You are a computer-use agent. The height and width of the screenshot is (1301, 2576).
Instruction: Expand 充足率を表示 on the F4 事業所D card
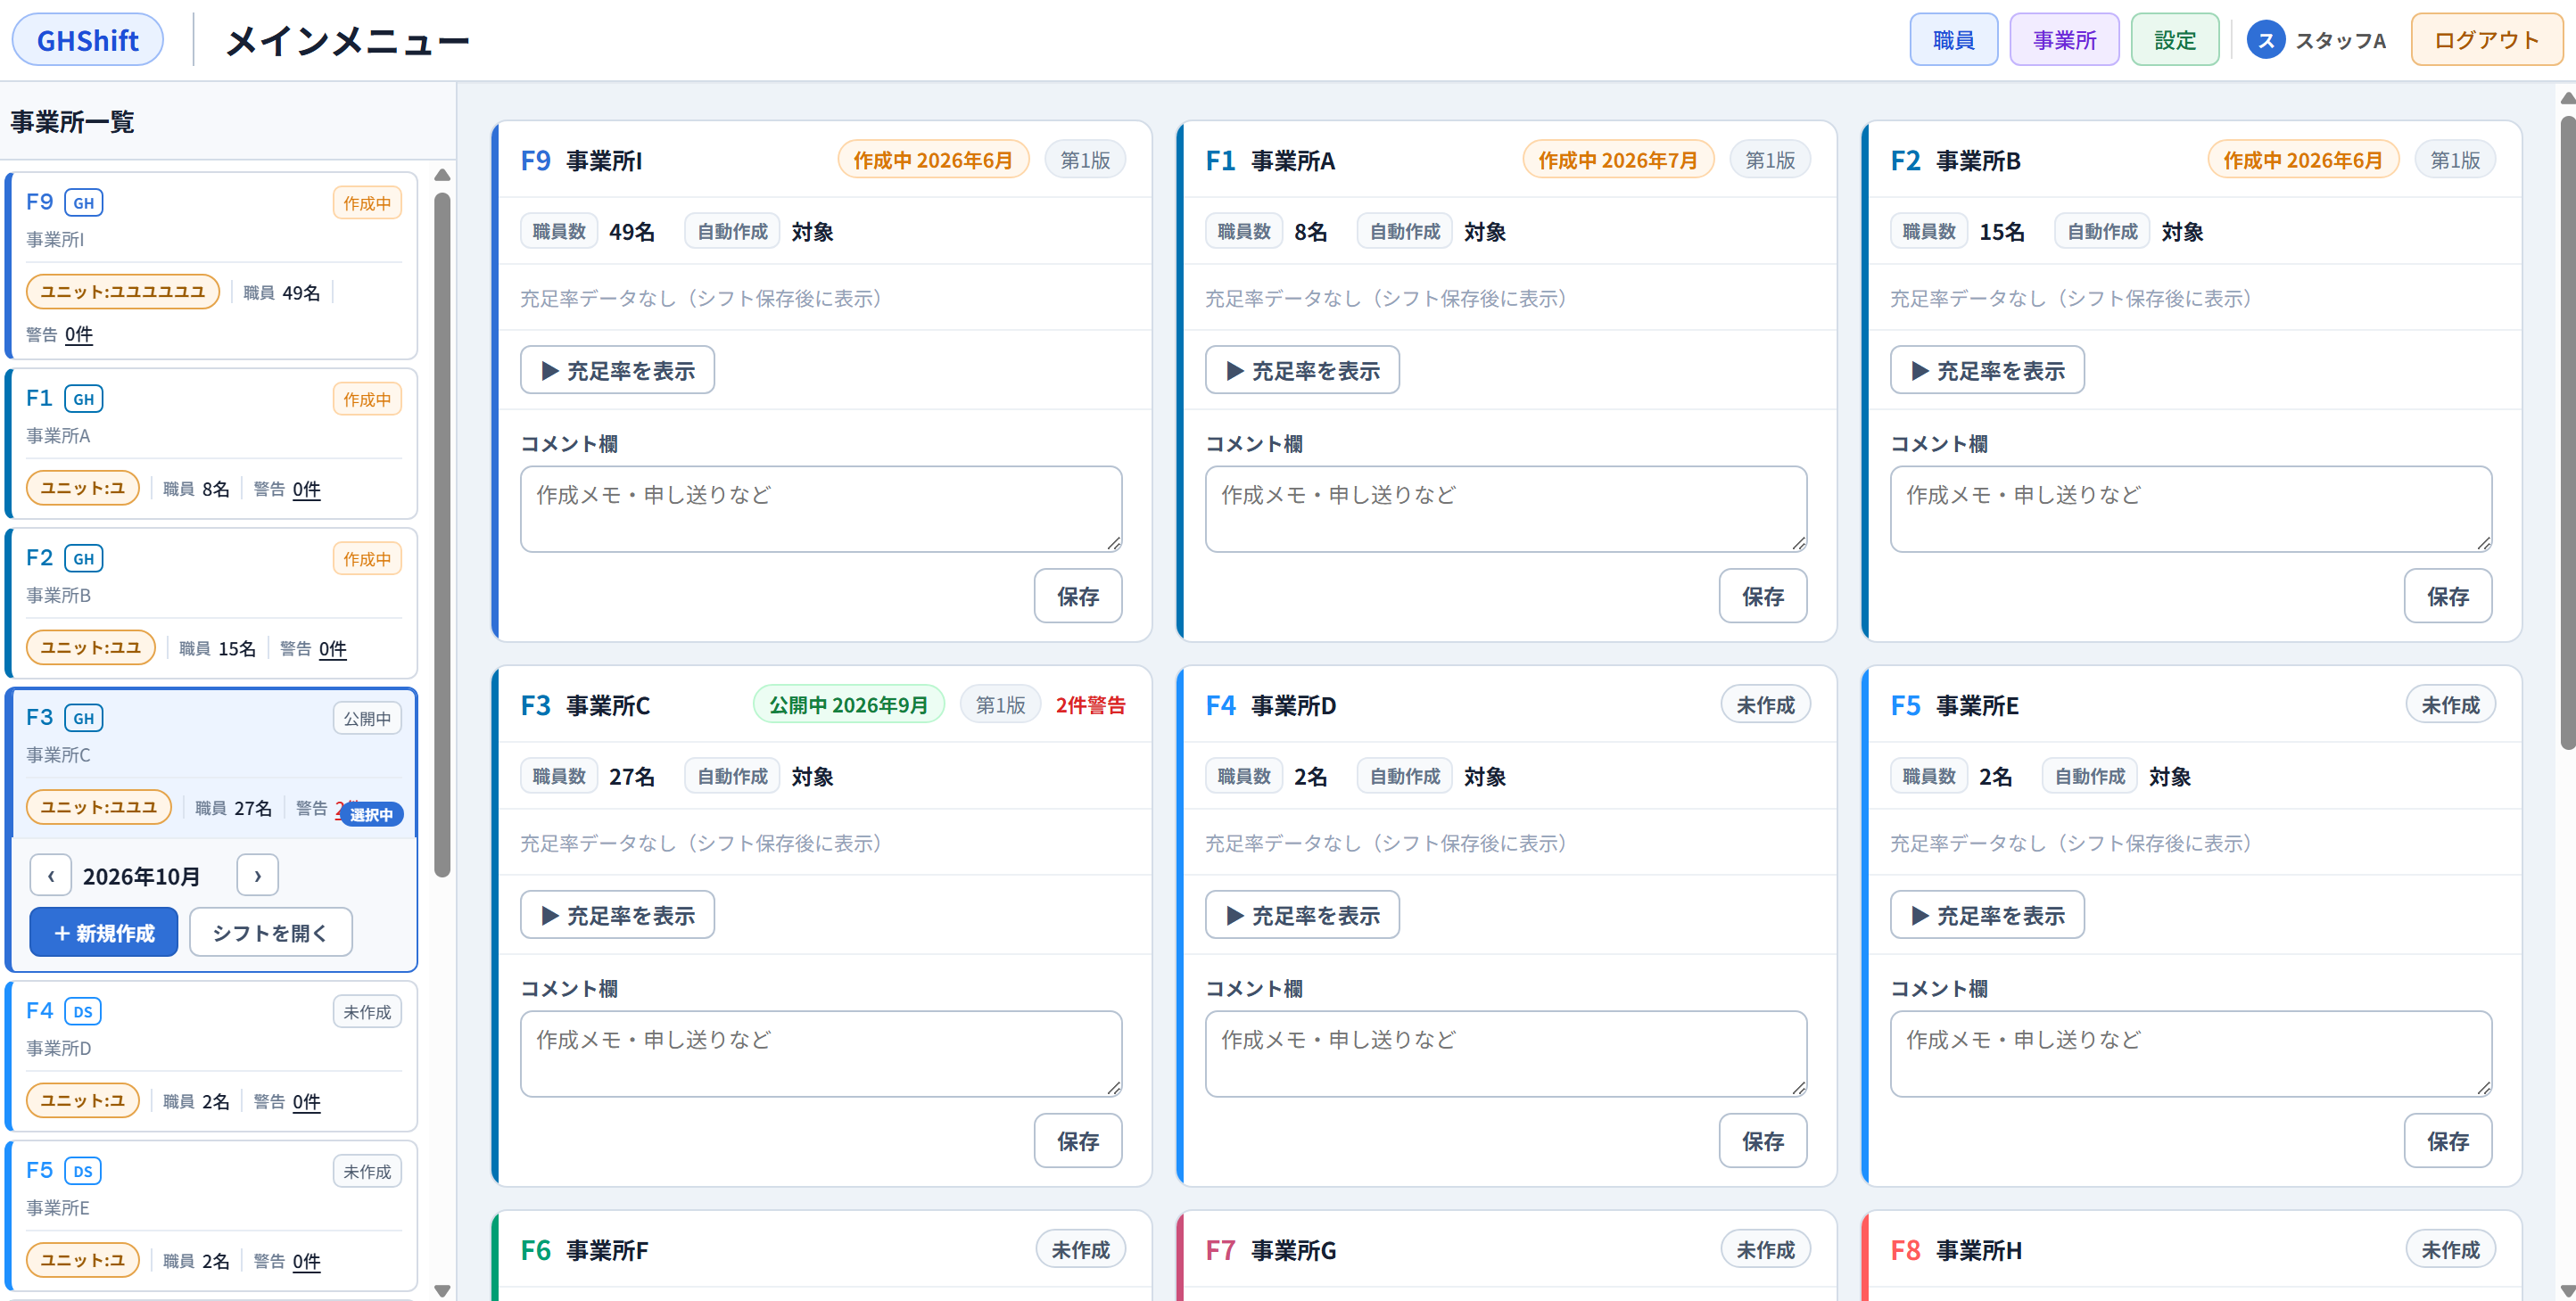(x=1302, y=915)
